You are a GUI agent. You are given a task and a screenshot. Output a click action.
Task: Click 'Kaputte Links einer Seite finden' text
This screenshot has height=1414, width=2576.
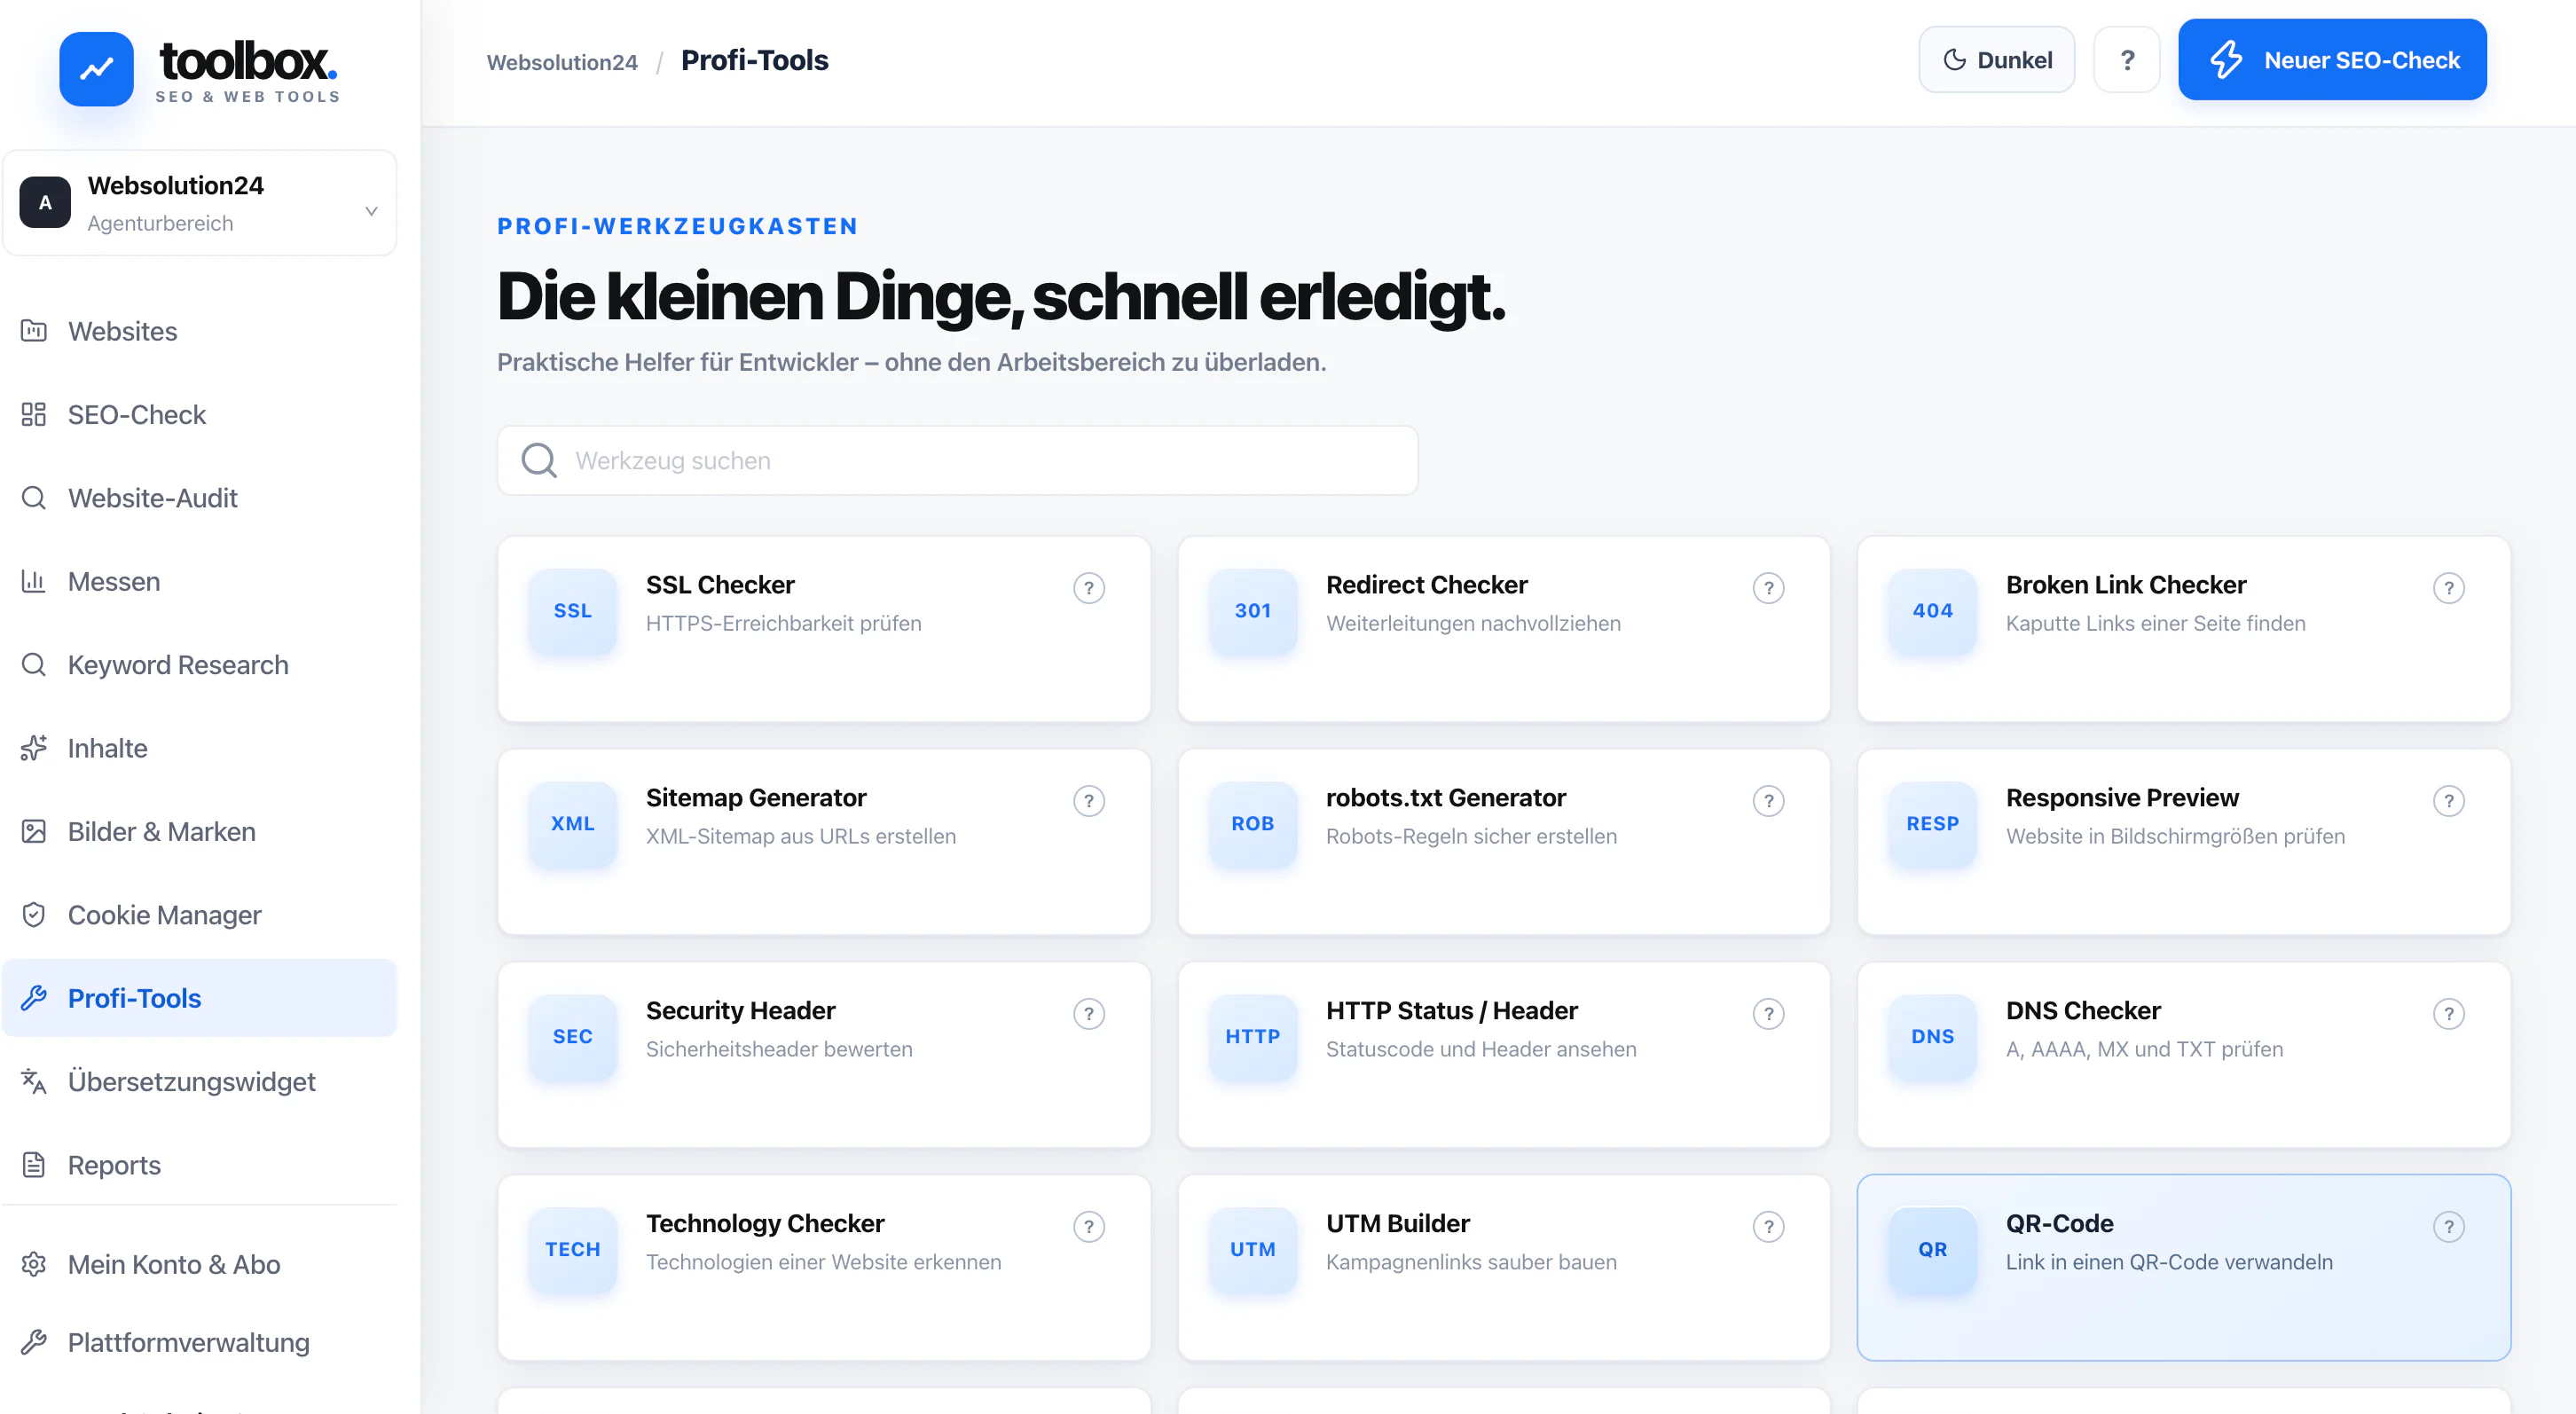pos(2156,623)
